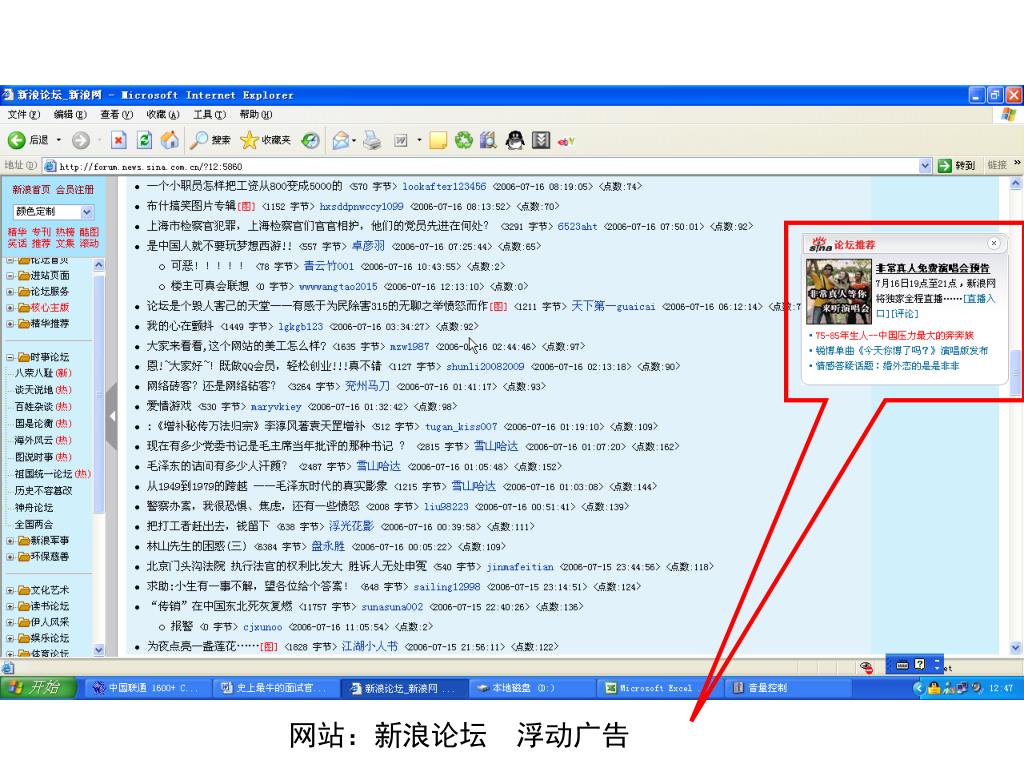Click the Mail envelope icon
Screen dimensions: 1024x768
coord(340,140)
